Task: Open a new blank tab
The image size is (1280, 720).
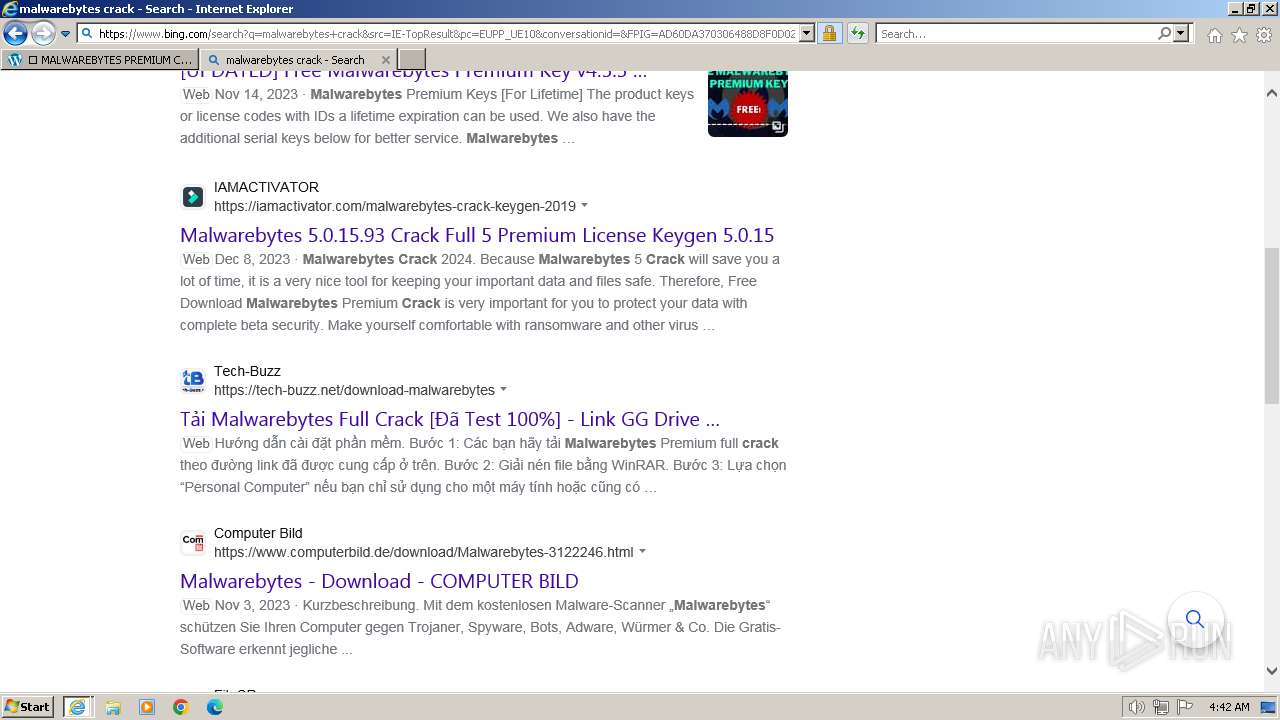Action: [412, 60]
